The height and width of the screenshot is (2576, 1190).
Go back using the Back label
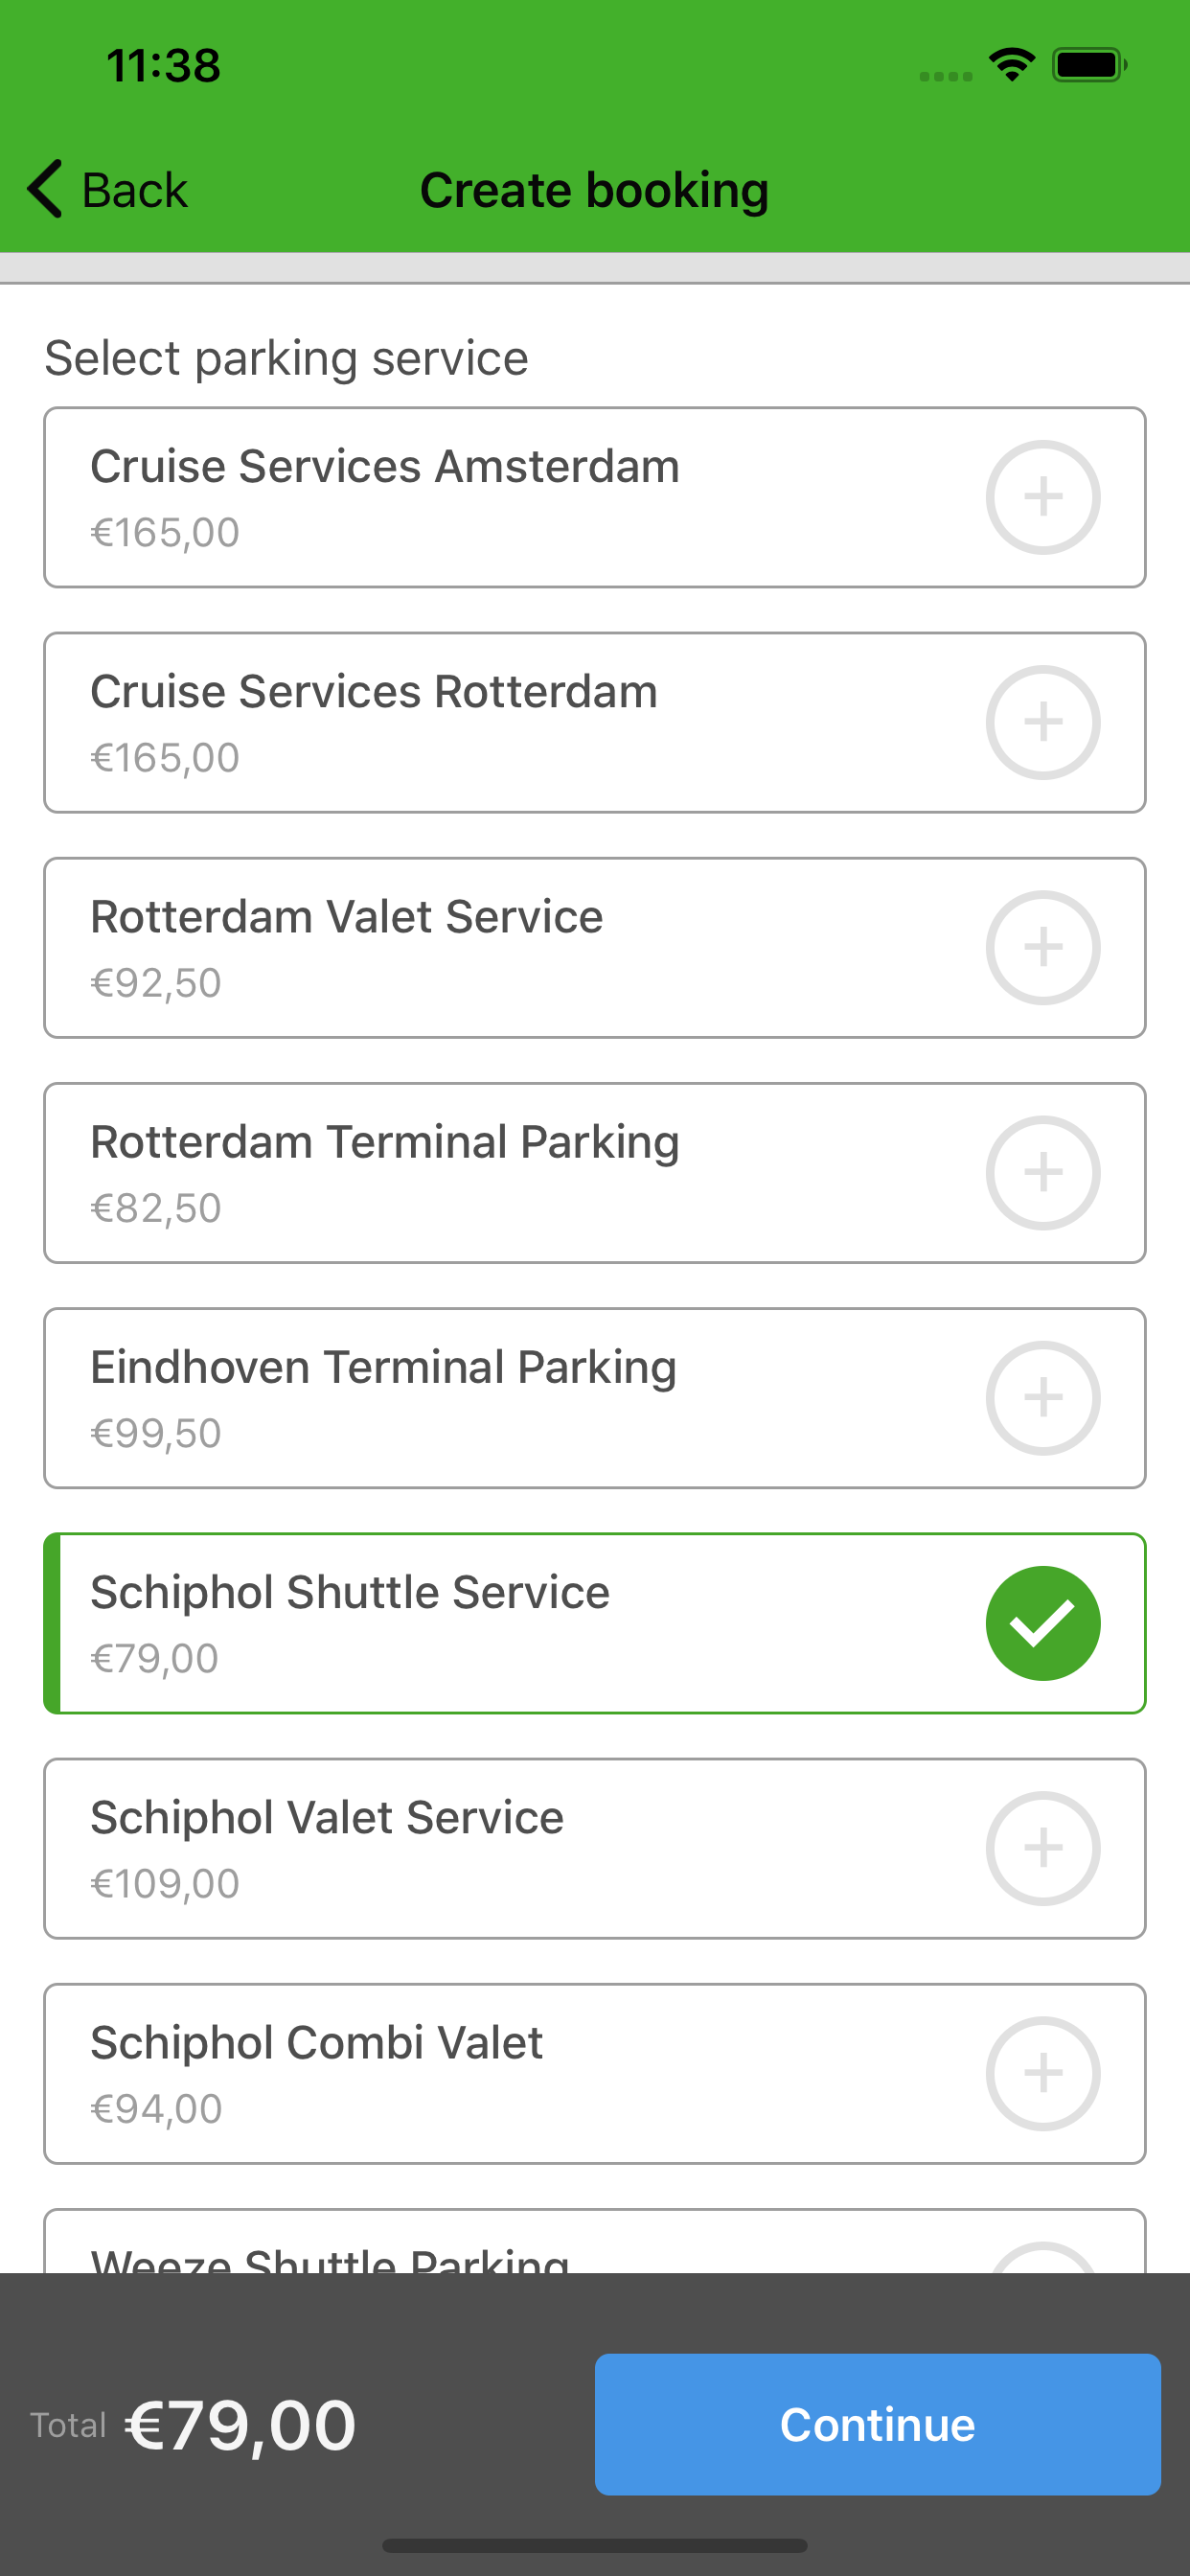tap(134, 190)
